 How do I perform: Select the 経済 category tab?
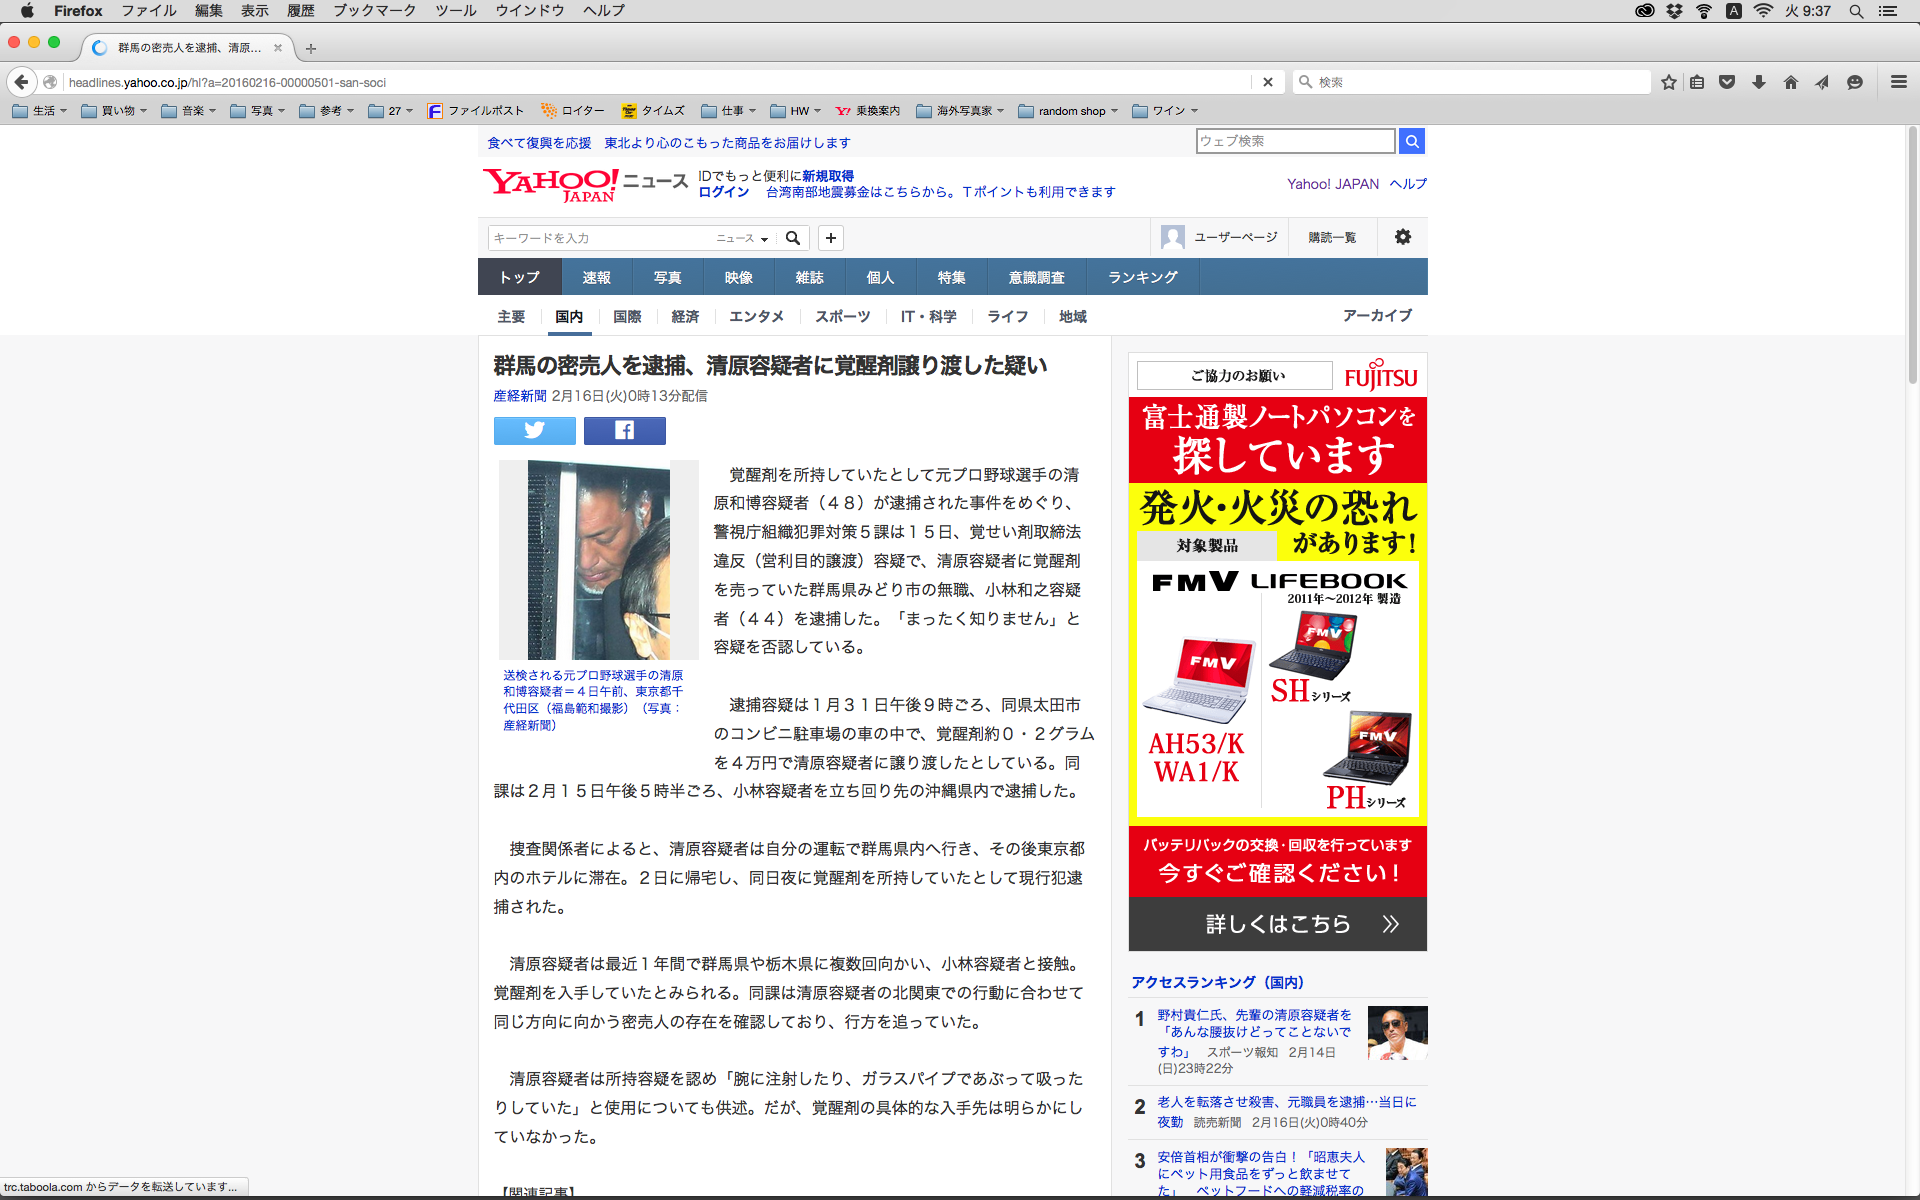click(x=685, y=316)
